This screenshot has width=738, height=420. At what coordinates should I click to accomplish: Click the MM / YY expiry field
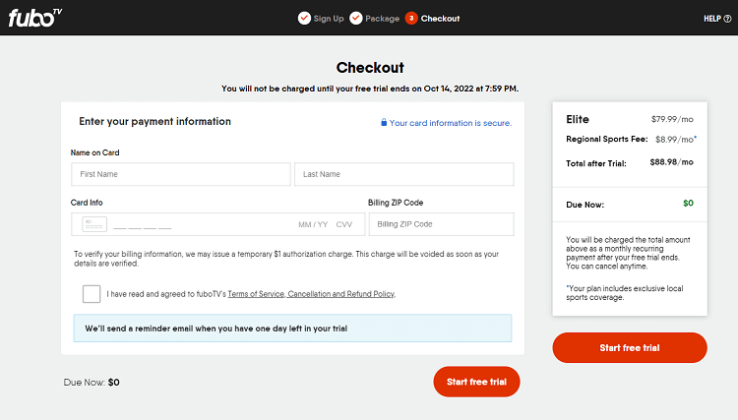pos(313,225)
